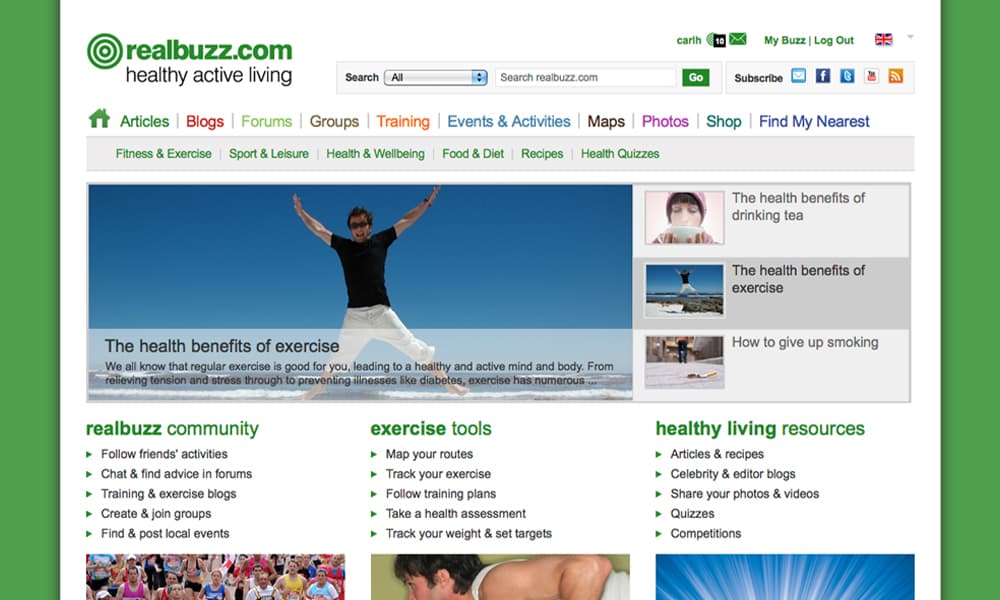Open the Search category 'All' dropdown
Screen dimensions: 1000x600
(436, 77)
